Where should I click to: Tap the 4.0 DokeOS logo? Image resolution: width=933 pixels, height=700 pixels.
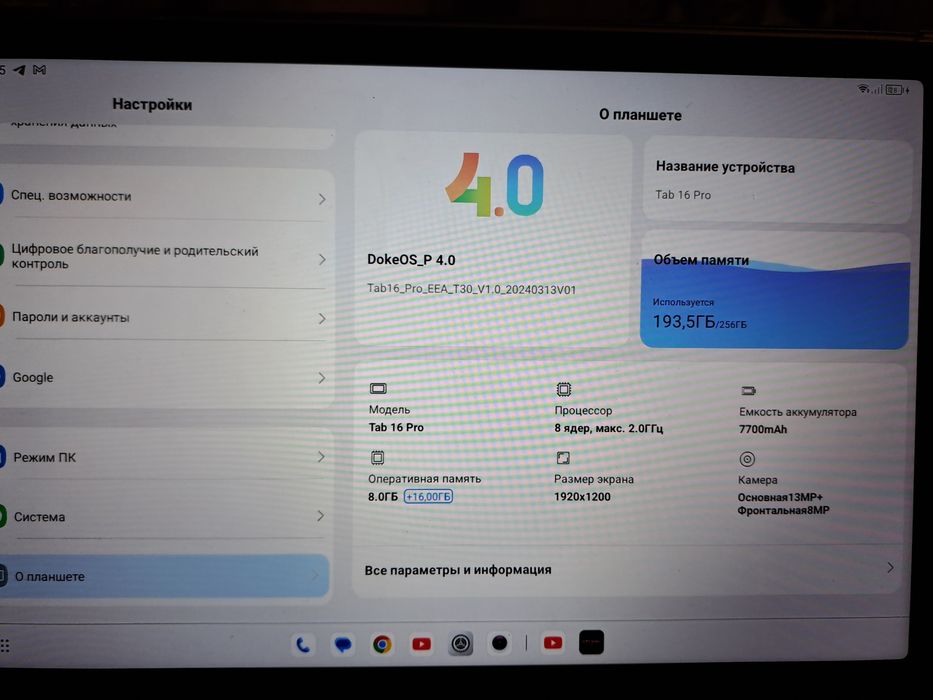pos(494,185)
